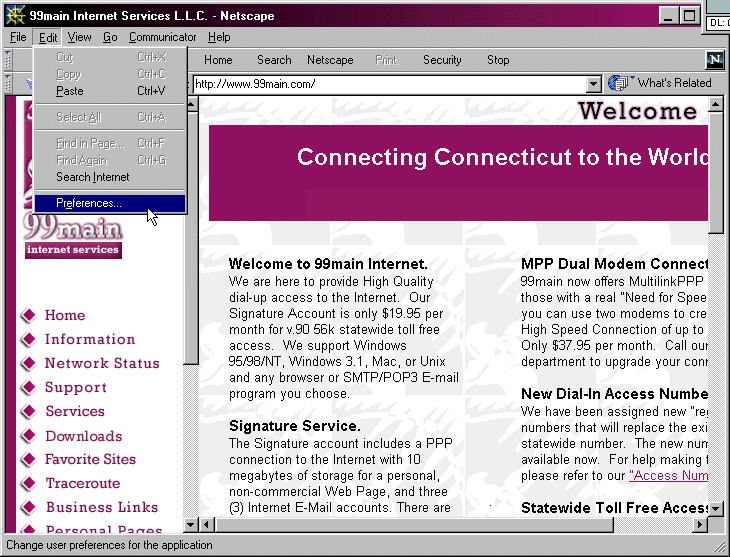Image resolution: width=730 pixels, height=557 pixels.
Task: Click the URL address field
Action: click(391, 84)
